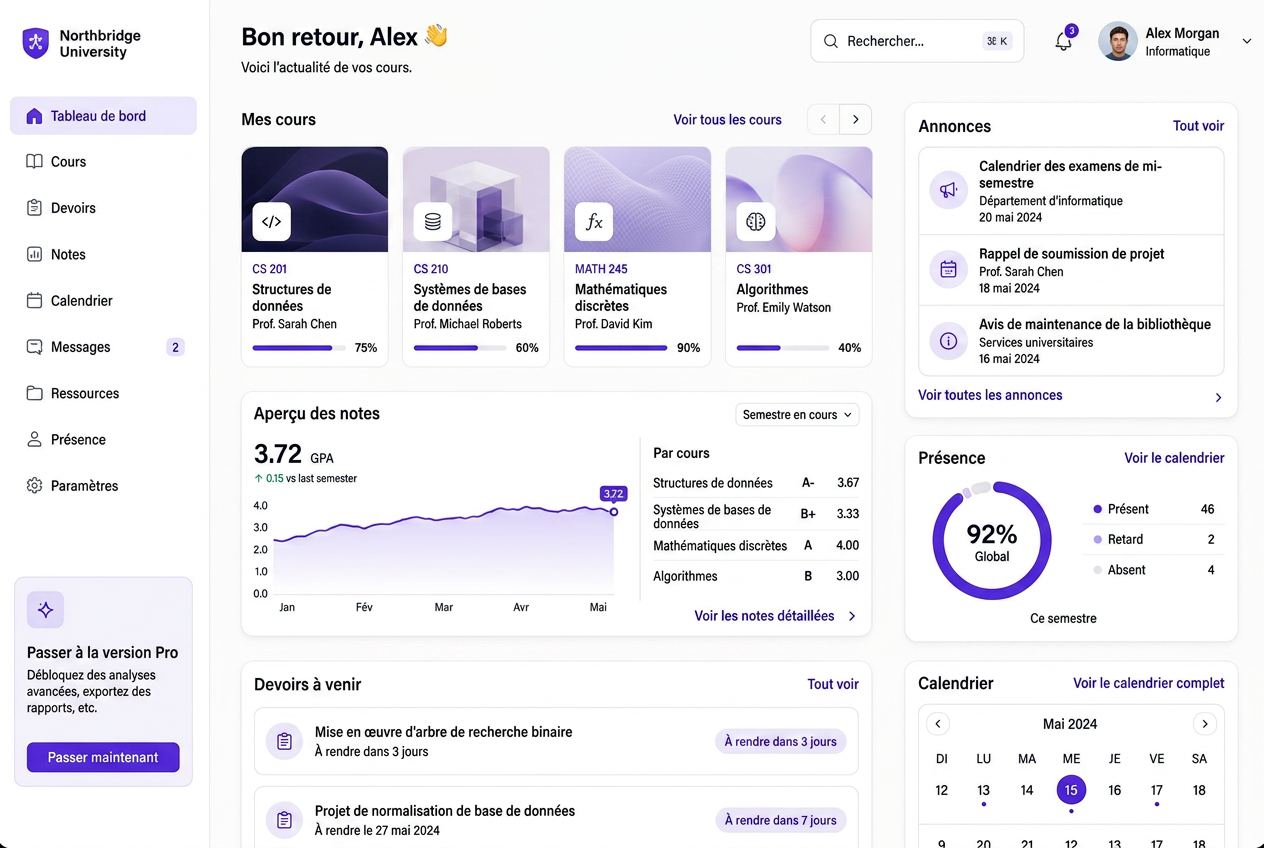Open Tableau de bord in the sidebar
This screenshot has width=1264, height=848.
[x=103, y=116]
